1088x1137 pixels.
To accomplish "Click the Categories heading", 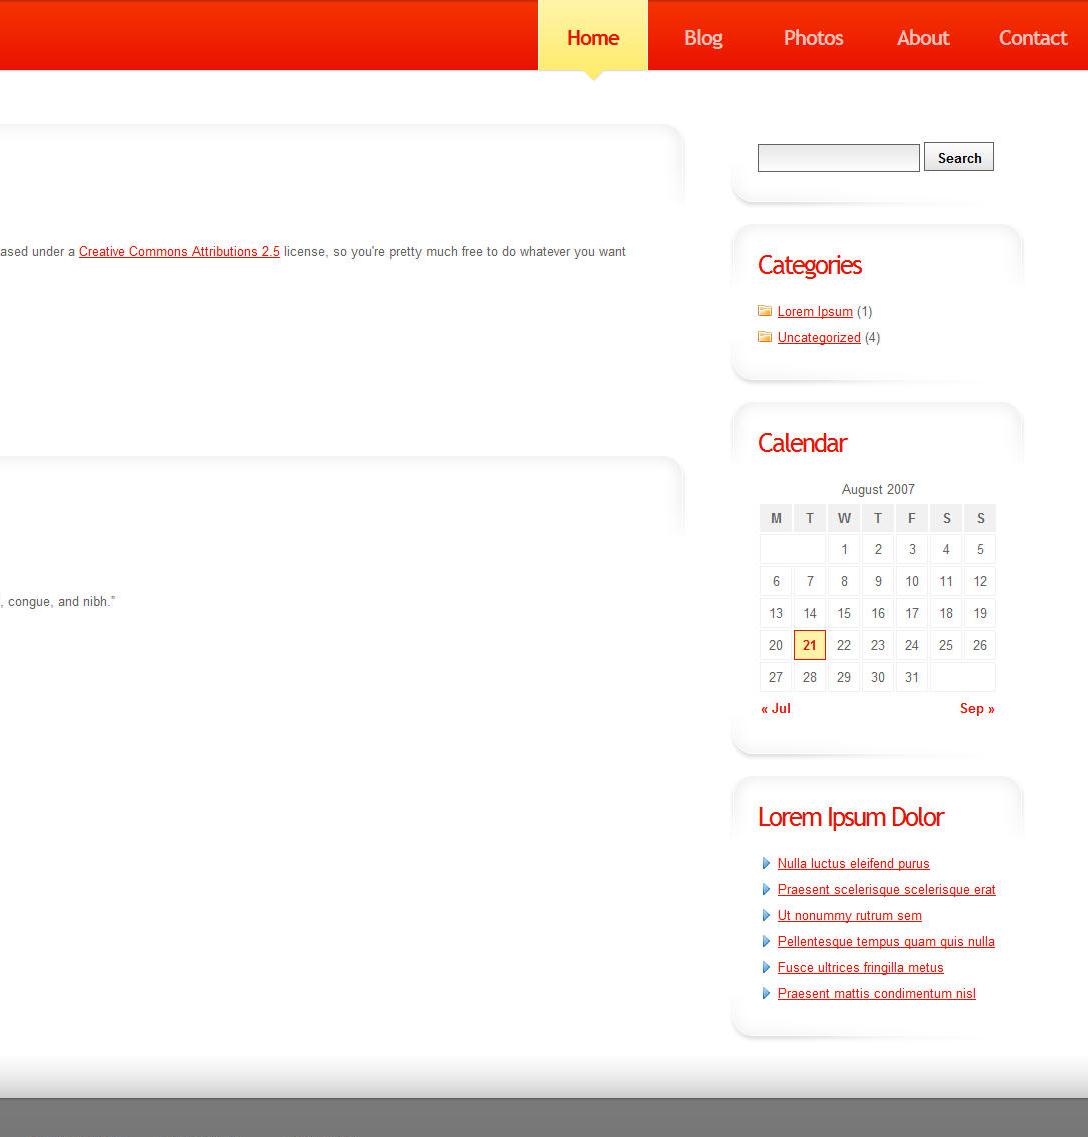I will tap(809, 265).
